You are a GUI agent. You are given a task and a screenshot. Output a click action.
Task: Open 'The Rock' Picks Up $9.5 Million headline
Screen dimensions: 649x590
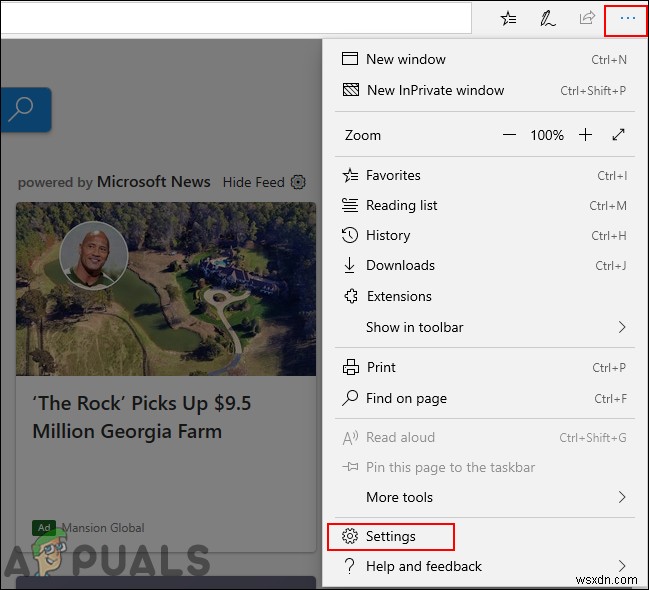[142, 417]
